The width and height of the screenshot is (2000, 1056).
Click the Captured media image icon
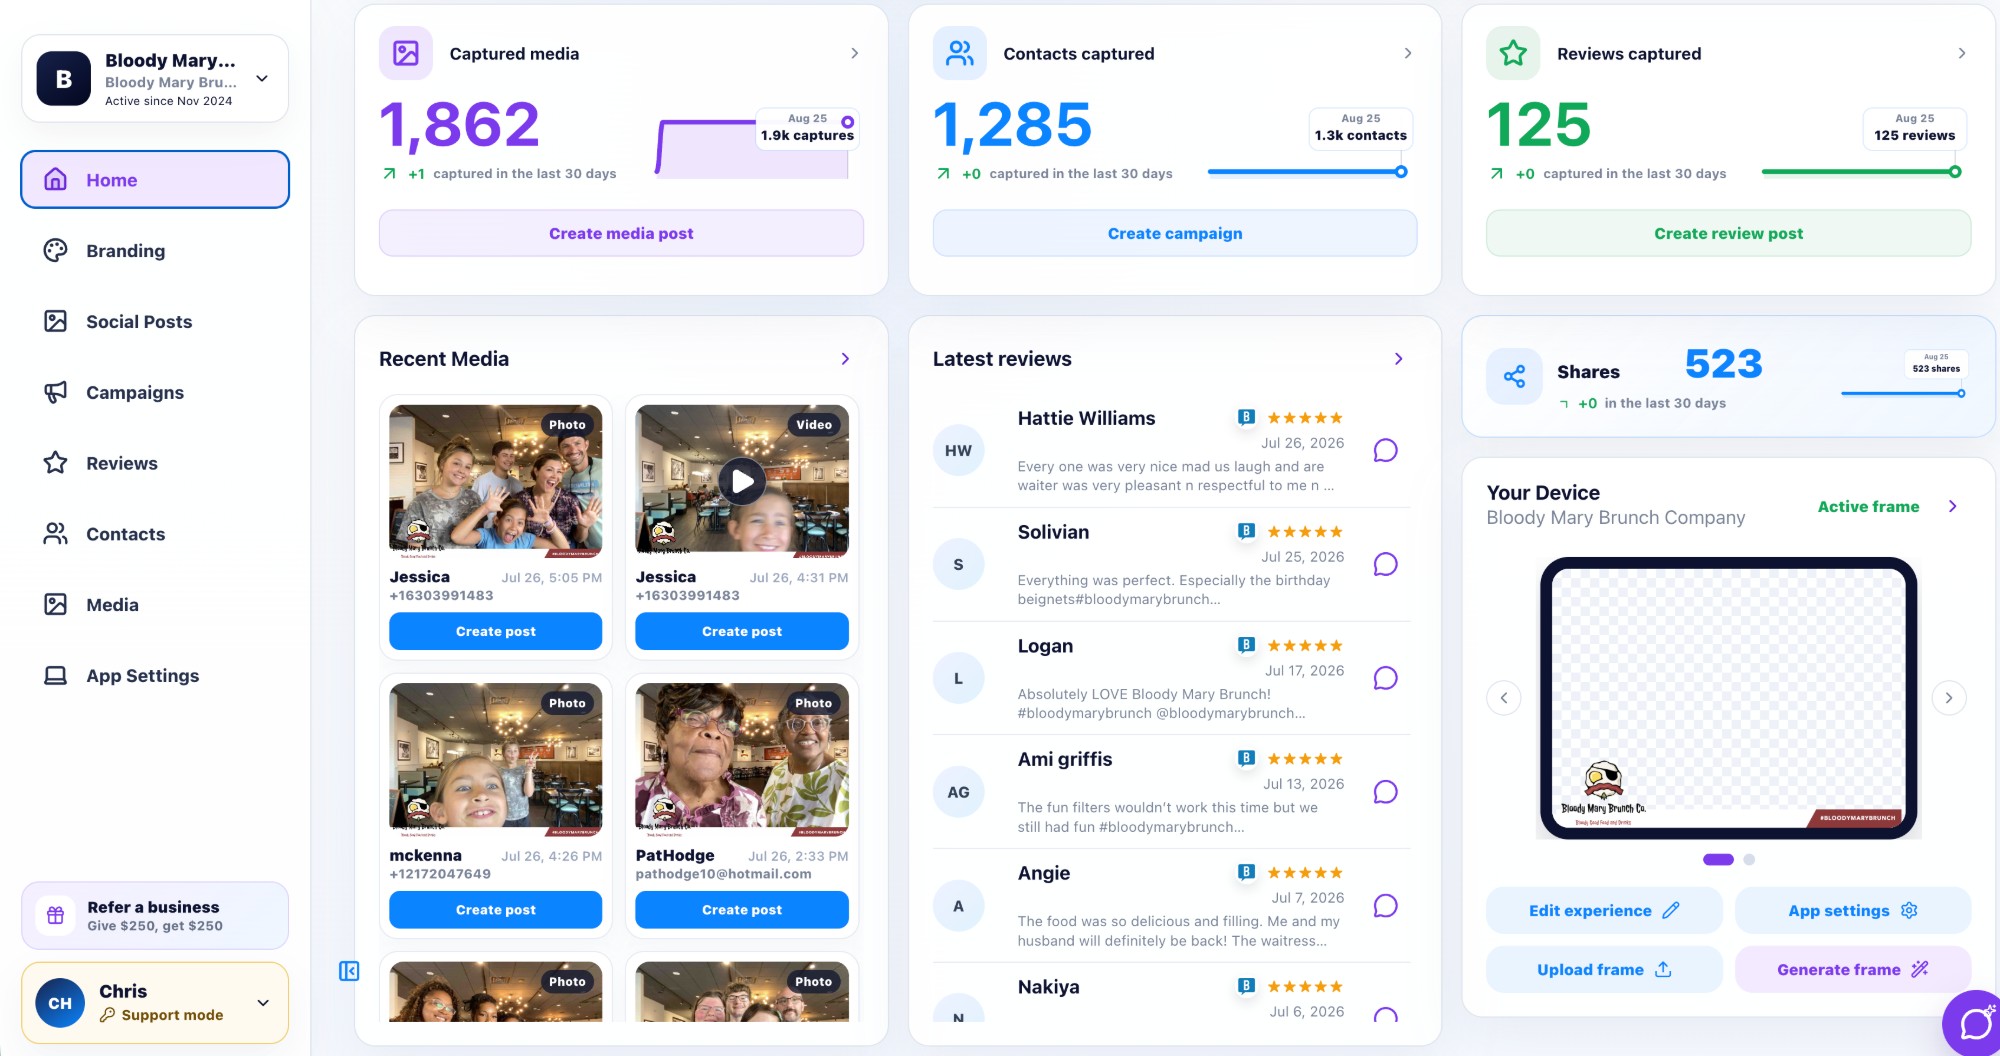406,53
